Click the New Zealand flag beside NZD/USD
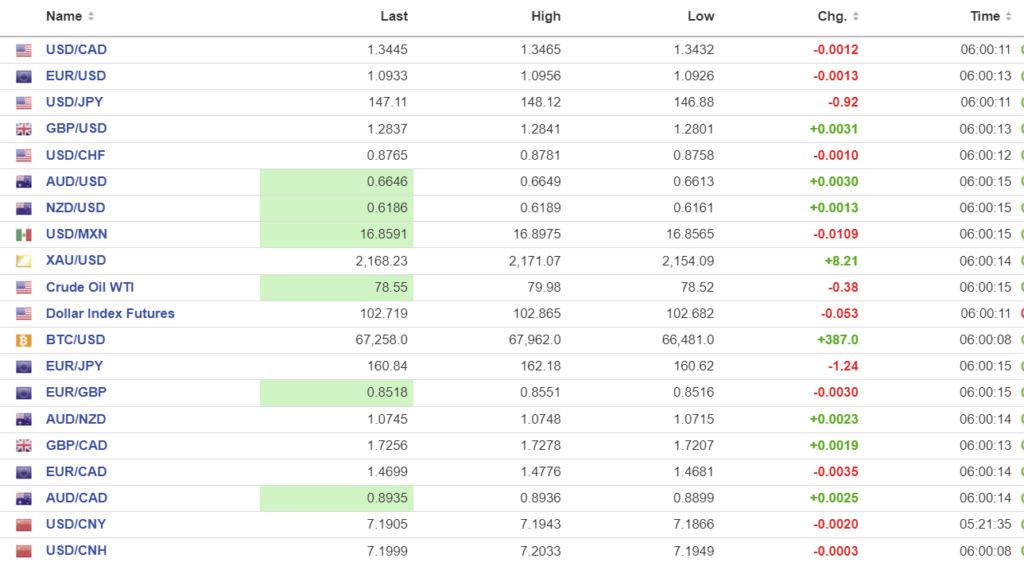This screenshot has width=1024, height=562. (x=24, y=208)
